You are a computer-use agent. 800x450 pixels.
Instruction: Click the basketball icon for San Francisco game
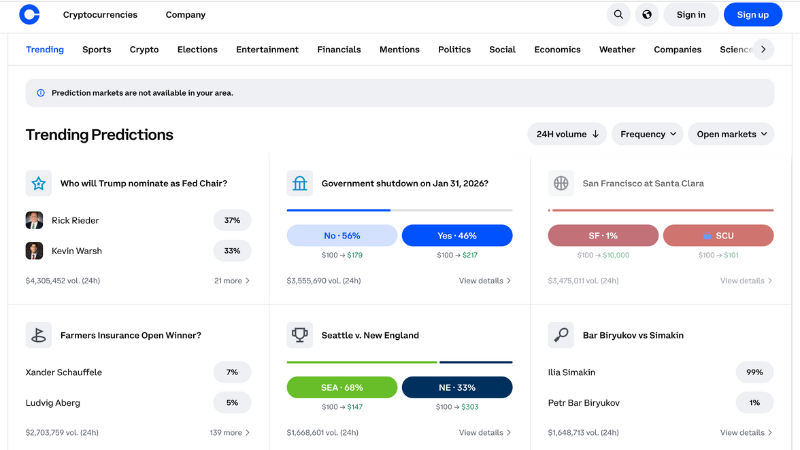(561, 183)
